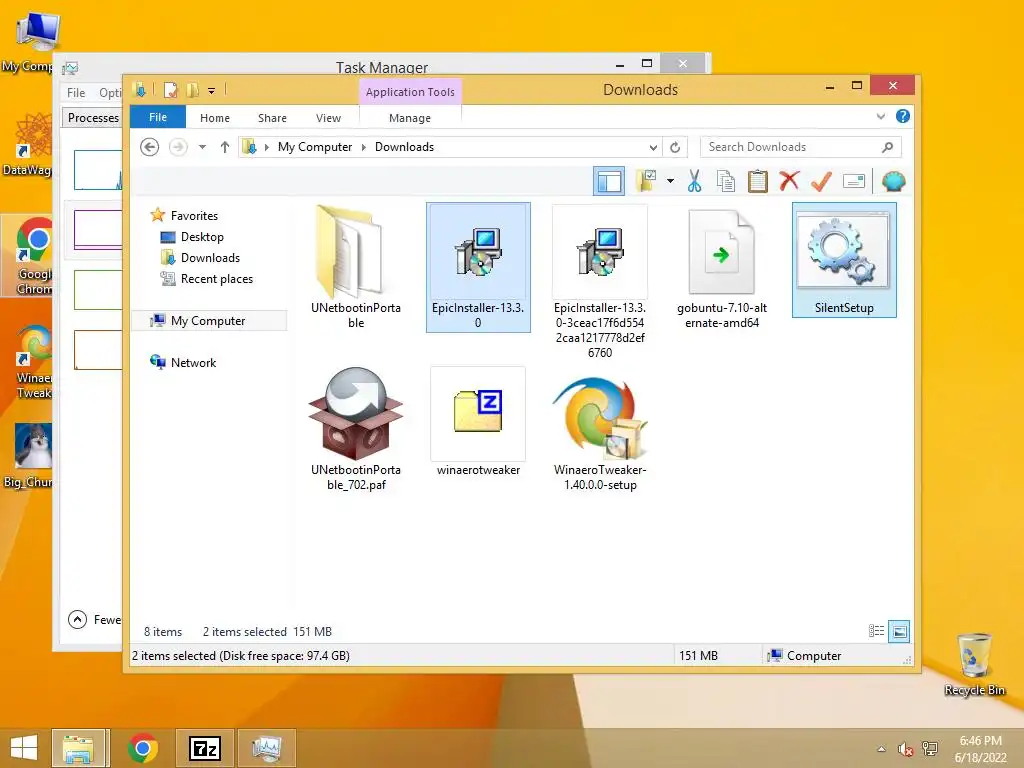Image resolution: width=1024 pixels, height=768 pixels.
Task: Click the Back navigation arrow
Action: tap(150, 147)
